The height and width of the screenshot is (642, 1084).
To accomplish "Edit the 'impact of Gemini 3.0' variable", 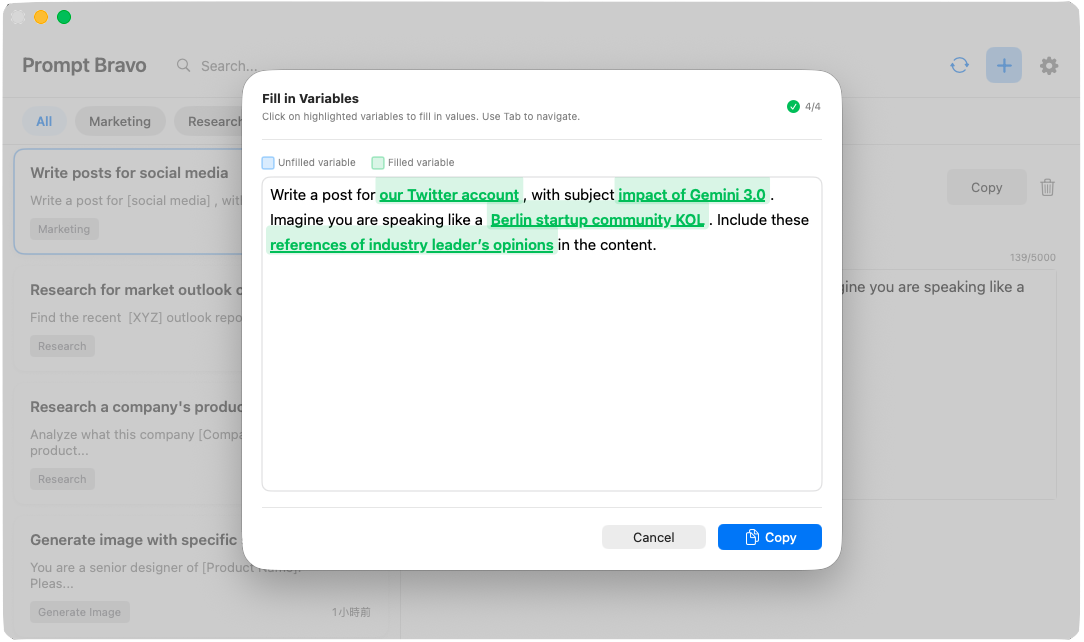I will 691,195.
